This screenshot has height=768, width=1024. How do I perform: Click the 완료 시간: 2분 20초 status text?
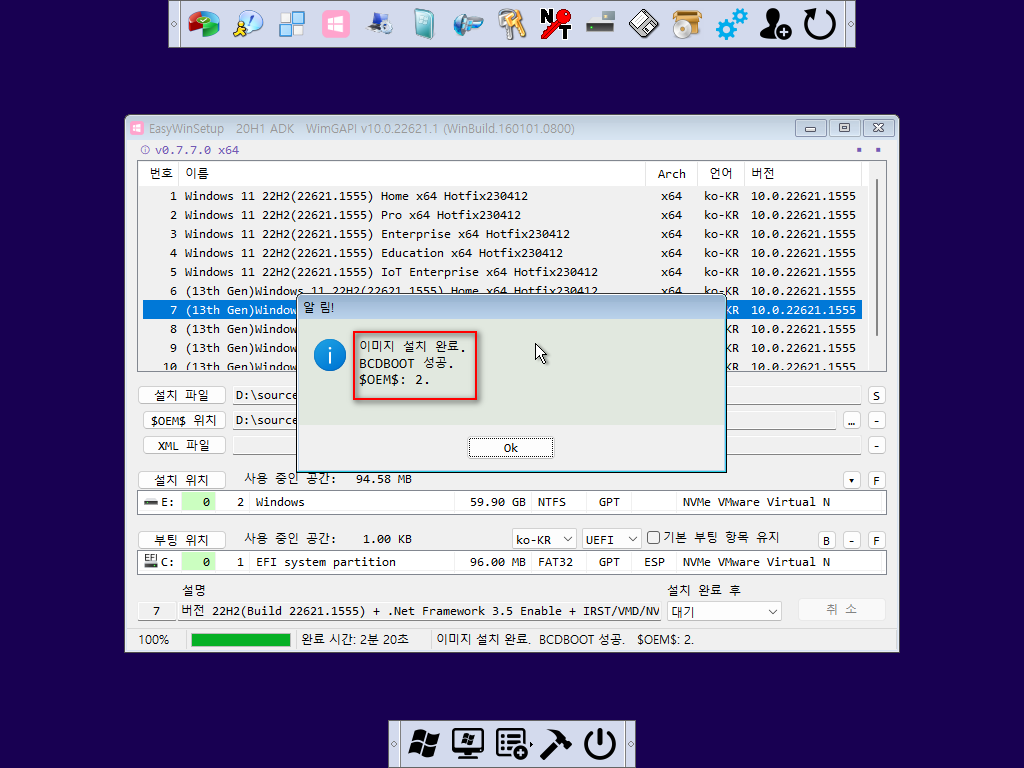point(355,639)
